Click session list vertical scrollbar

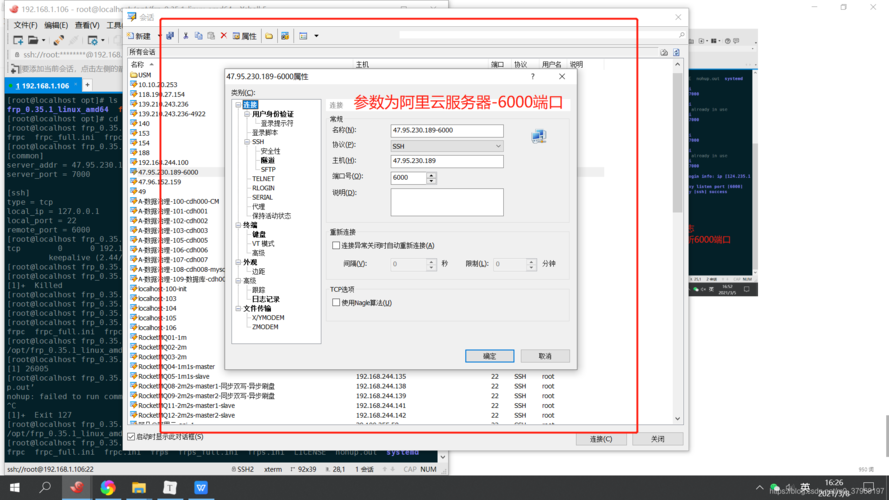point(678,241)
